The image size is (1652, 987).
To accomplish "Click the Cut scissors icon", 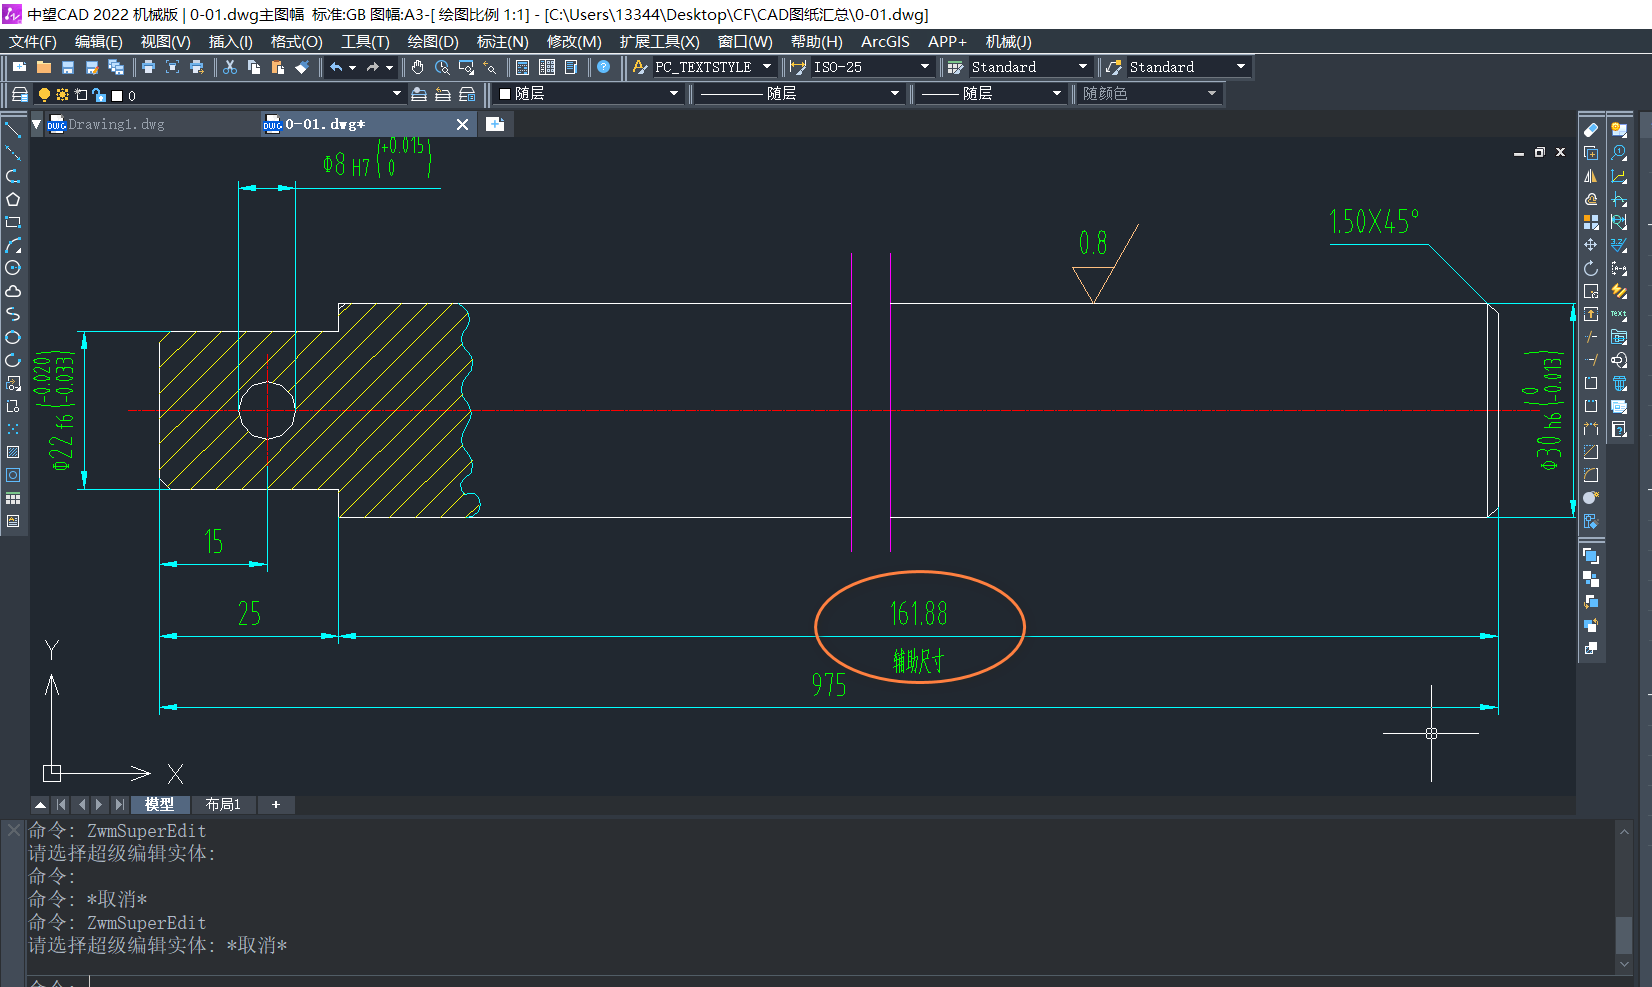I will [230, 67].
